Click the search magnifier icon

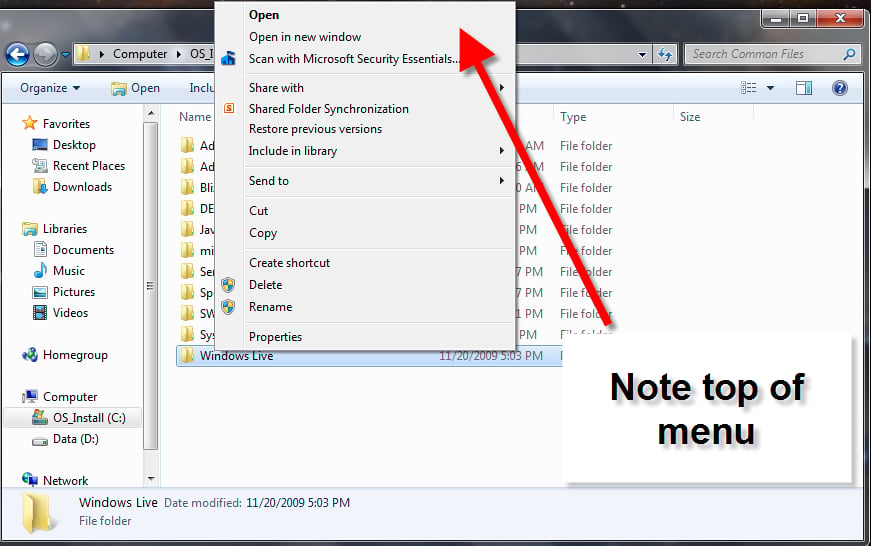pyautogui.click(x=849, y=54)
